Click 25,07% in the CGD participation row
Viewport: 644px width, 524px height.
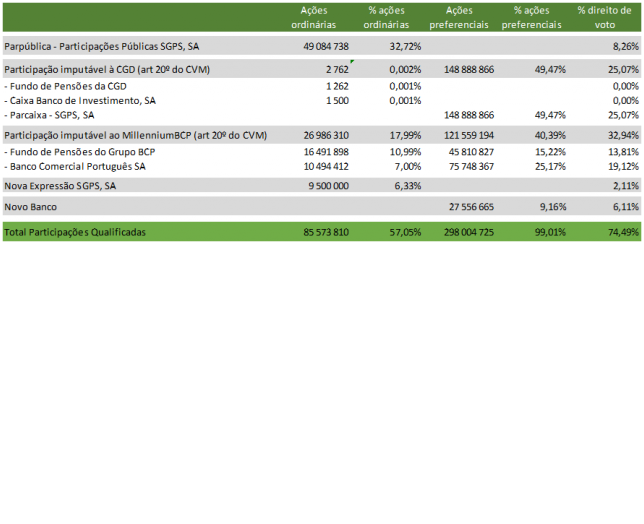[x=623, y=69]
